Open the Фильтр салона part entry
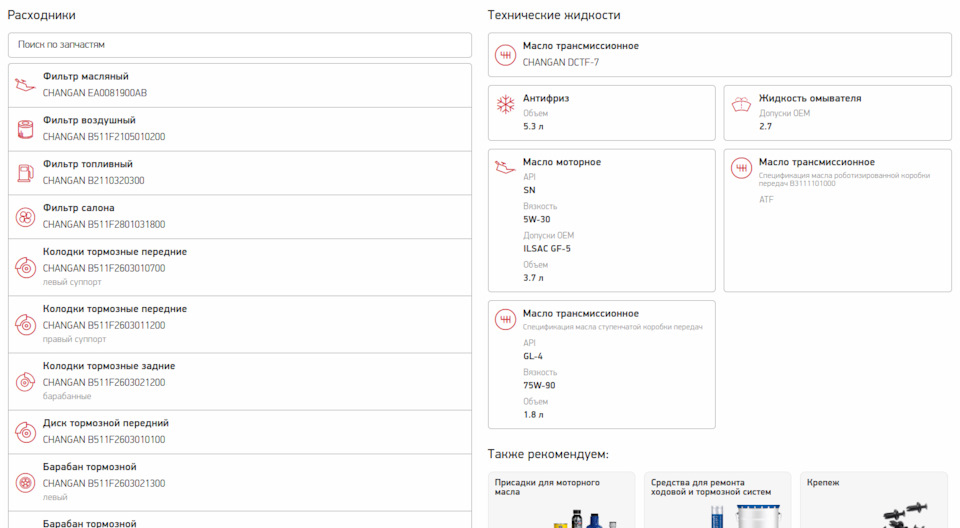The image size is (960, 528). (x=240, y=217)
